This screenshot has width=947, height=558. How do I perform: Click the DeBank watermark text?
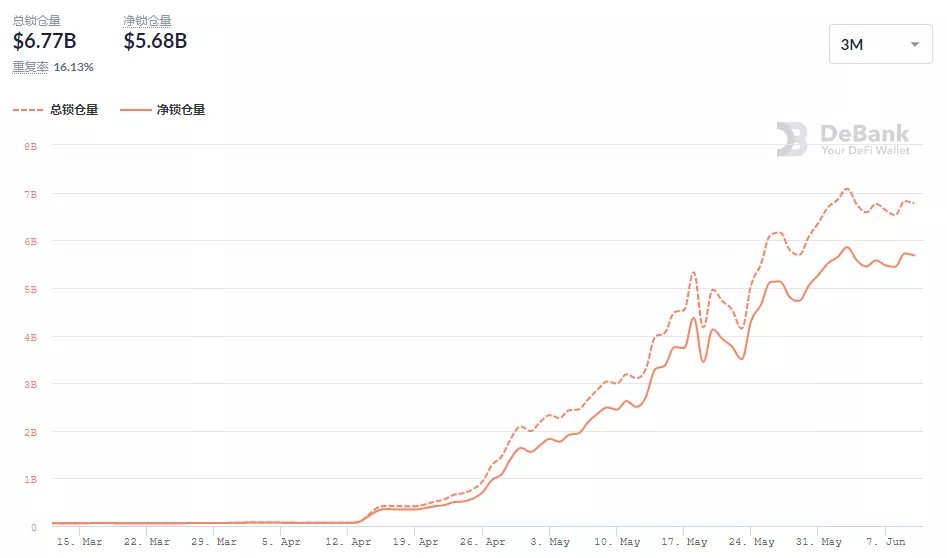tap(864, 133)
